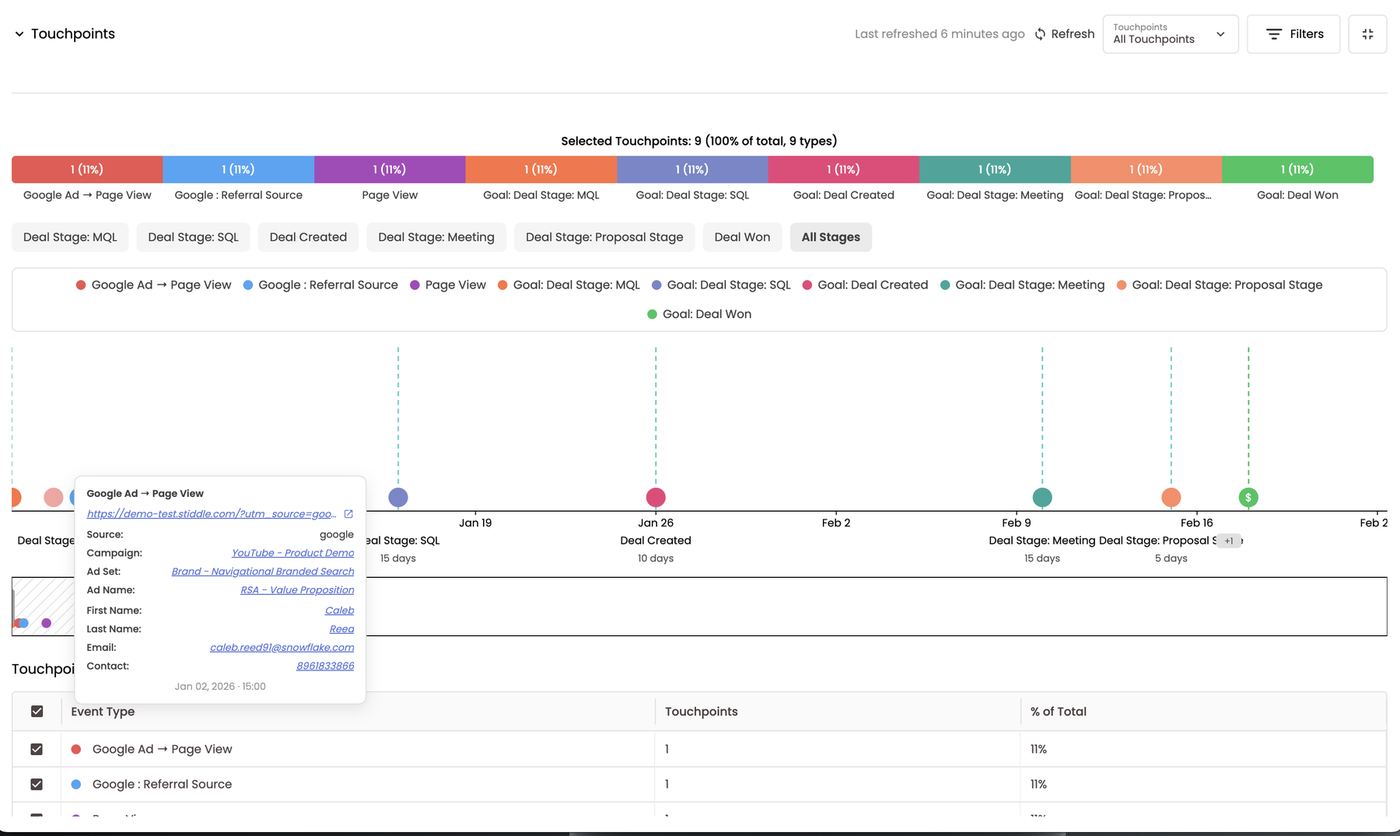Click the green Goal: Deal Won bar segment
The height and width of the screenshot is (836, 1400).
click(x=1297, y=169)
